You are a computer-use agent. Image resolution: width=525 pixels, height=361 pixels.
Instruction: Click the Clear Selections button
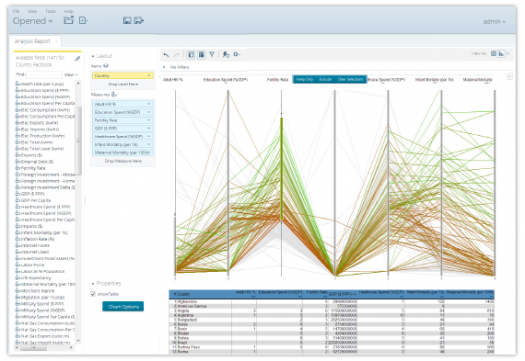351,79
